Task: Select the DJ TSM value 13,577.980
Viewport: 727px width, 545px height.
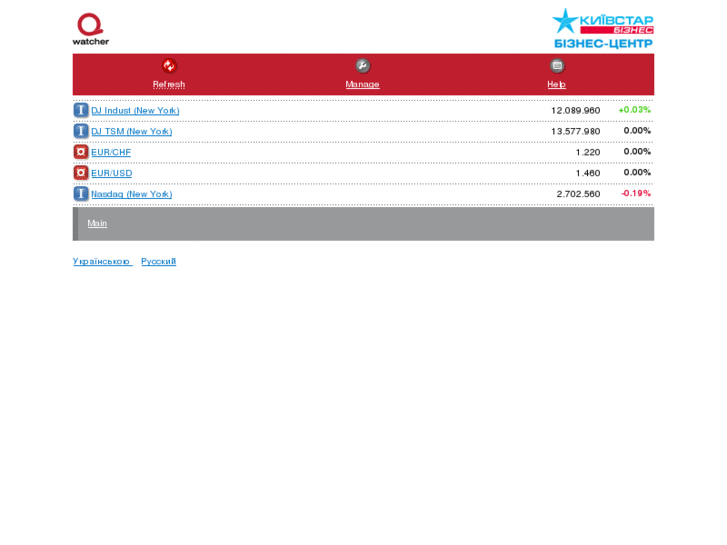Action: pyautogui.click(x=575, y=131)
